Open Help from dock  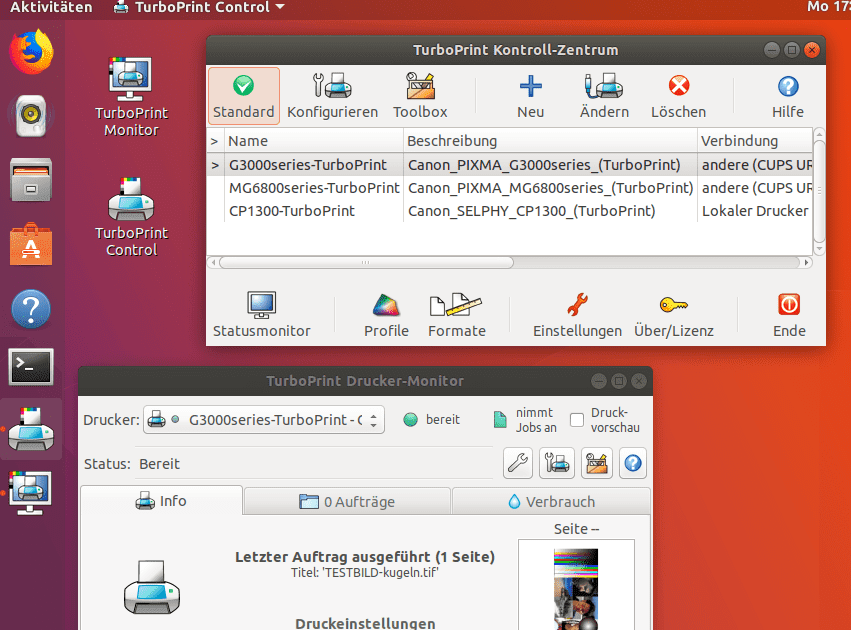click(x=31, y=309)
